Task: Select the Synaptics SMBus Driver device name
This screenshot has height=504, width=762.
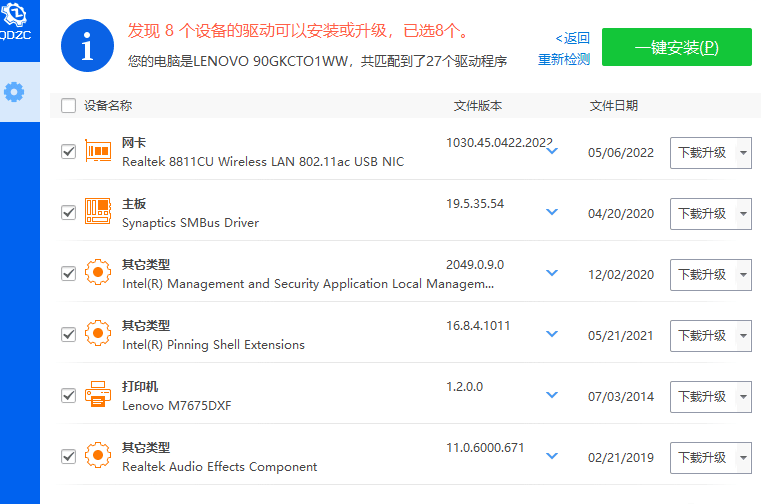Action: click(x=190, y=223)
